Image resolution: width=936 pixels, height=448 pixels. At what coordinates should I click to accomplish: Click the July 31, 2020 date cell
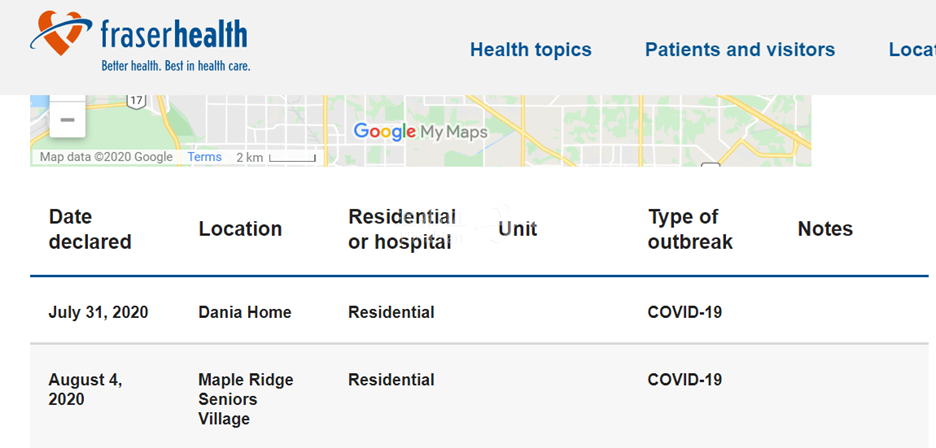pos(98,312)
